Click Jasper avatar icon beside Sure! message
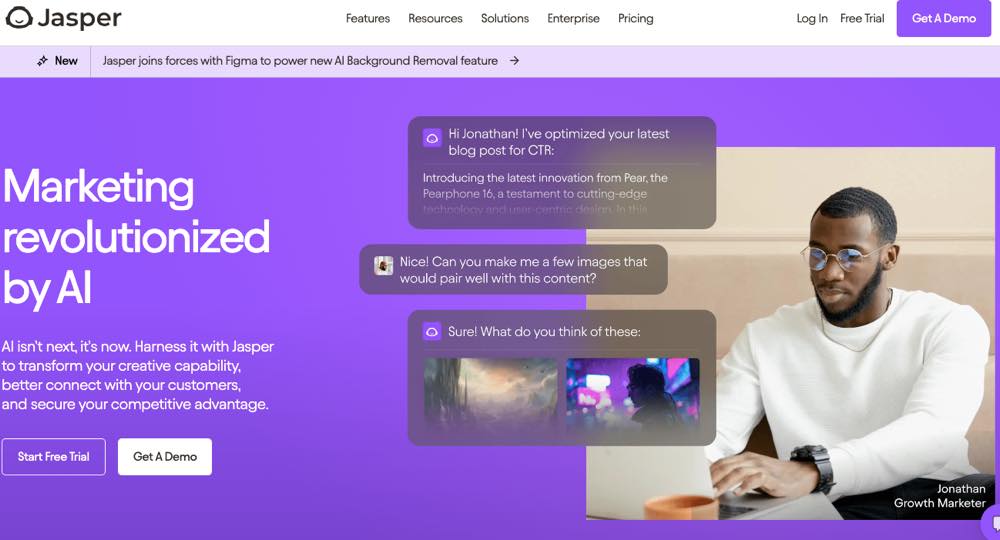This screenshot has width=1000, height=540. pos(432,332)
